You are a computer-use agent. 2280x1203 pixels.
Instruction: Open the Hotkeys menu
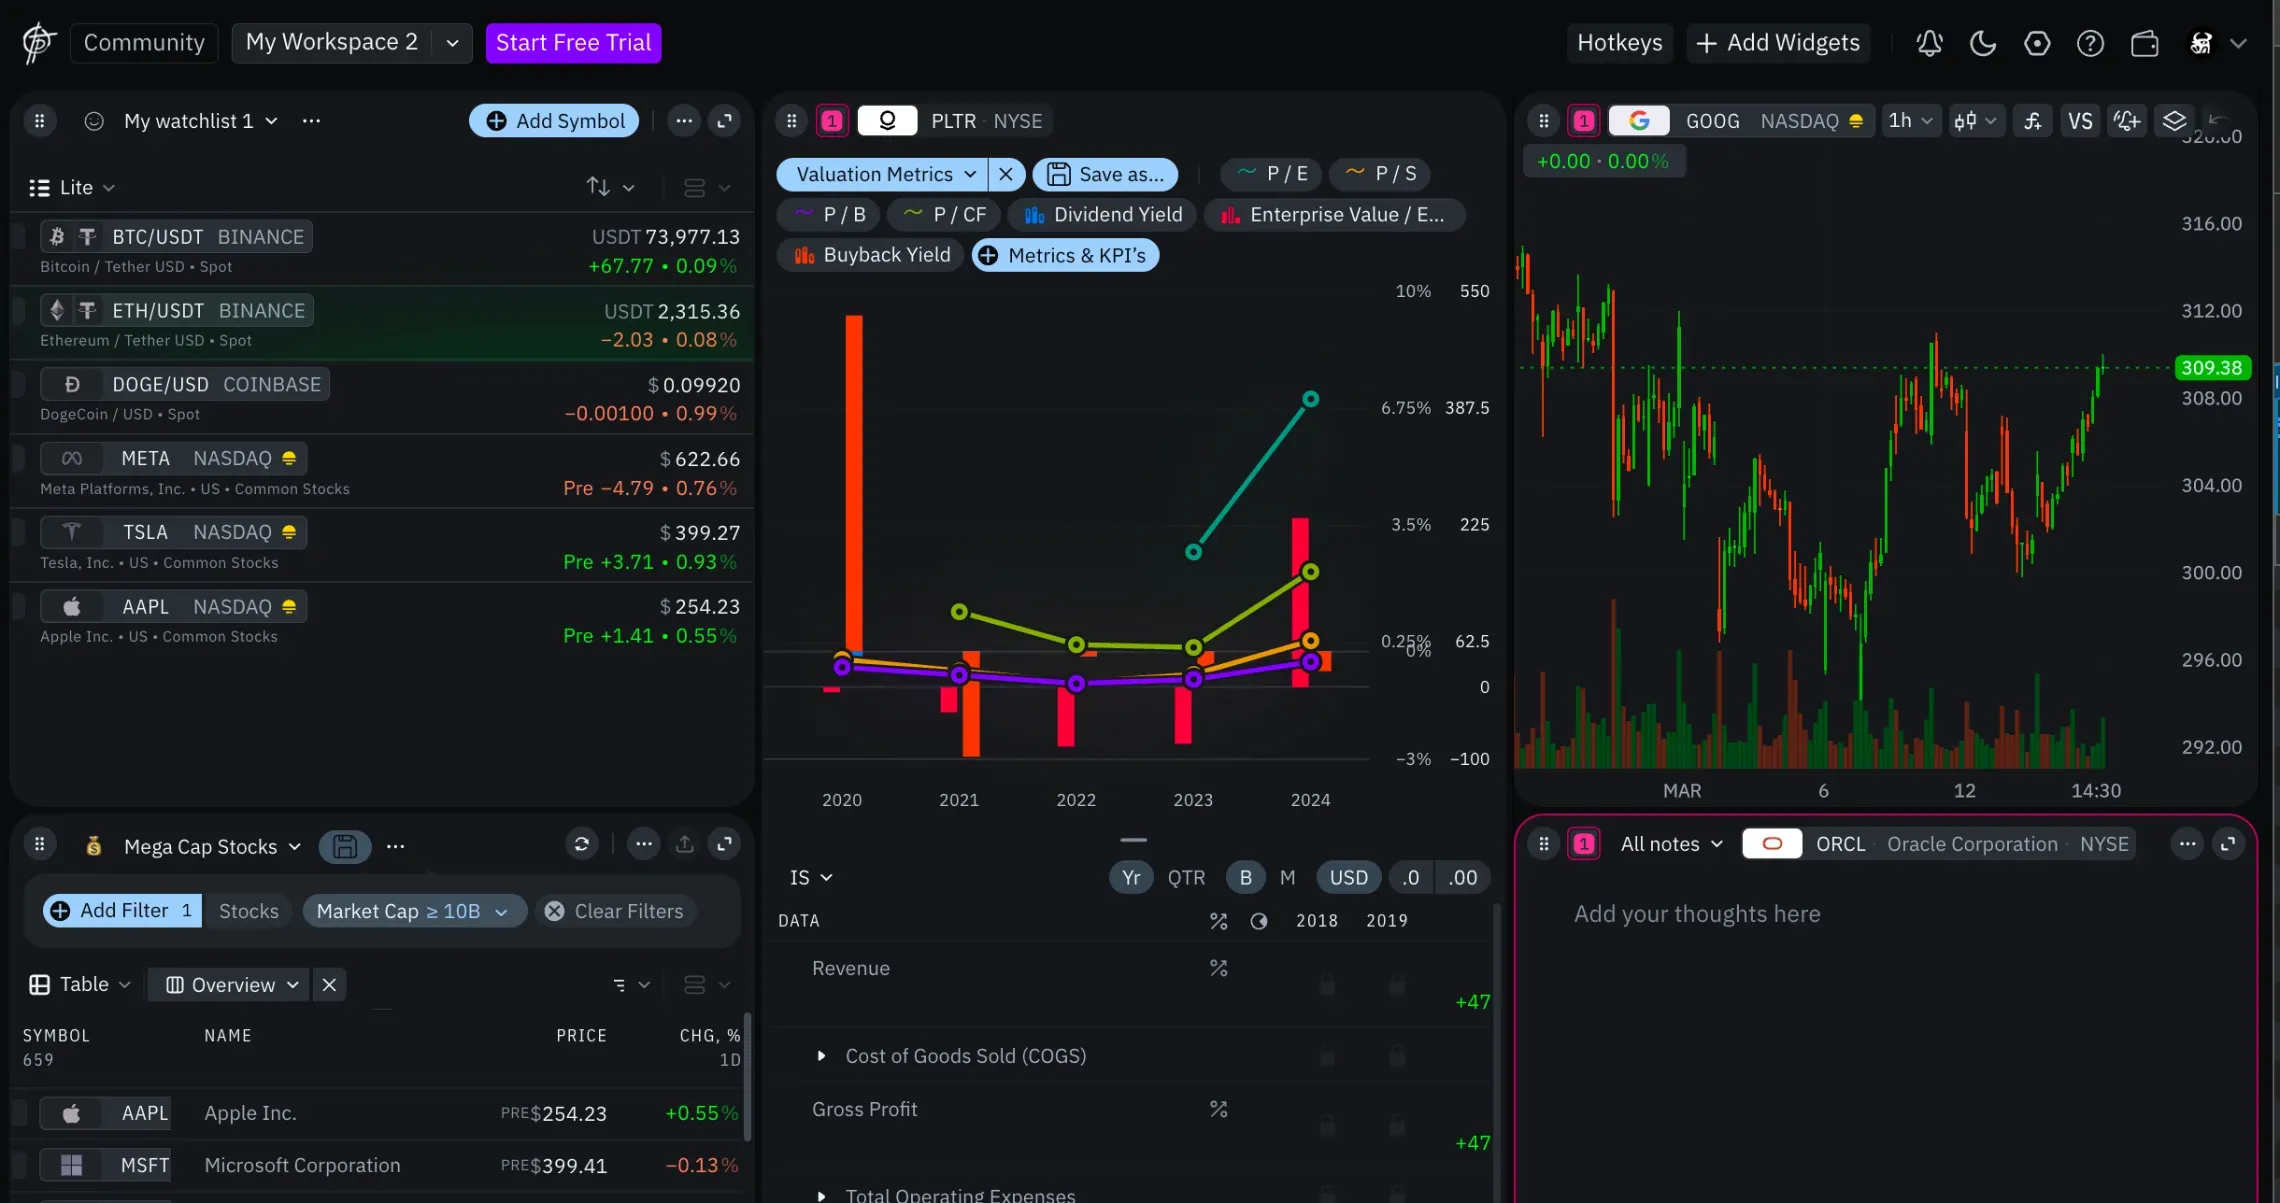click(1619, 43)
